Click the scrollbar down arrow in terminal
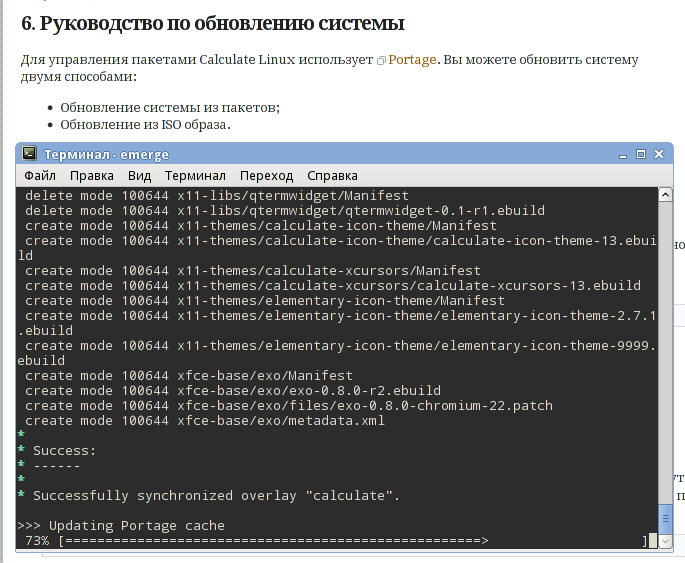The image size is (685, 563). 665,542
